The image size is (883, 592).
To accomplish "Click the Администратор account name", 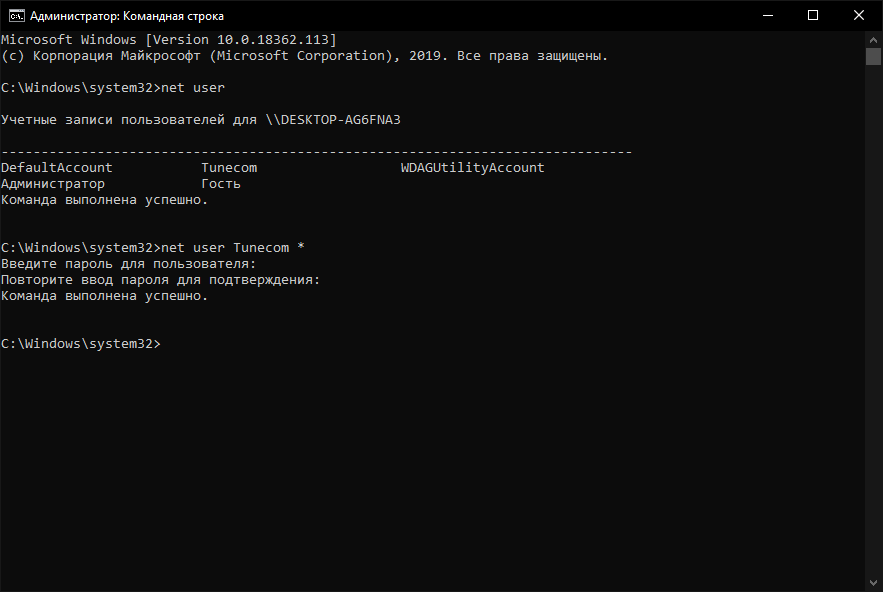I will [53, 184].
